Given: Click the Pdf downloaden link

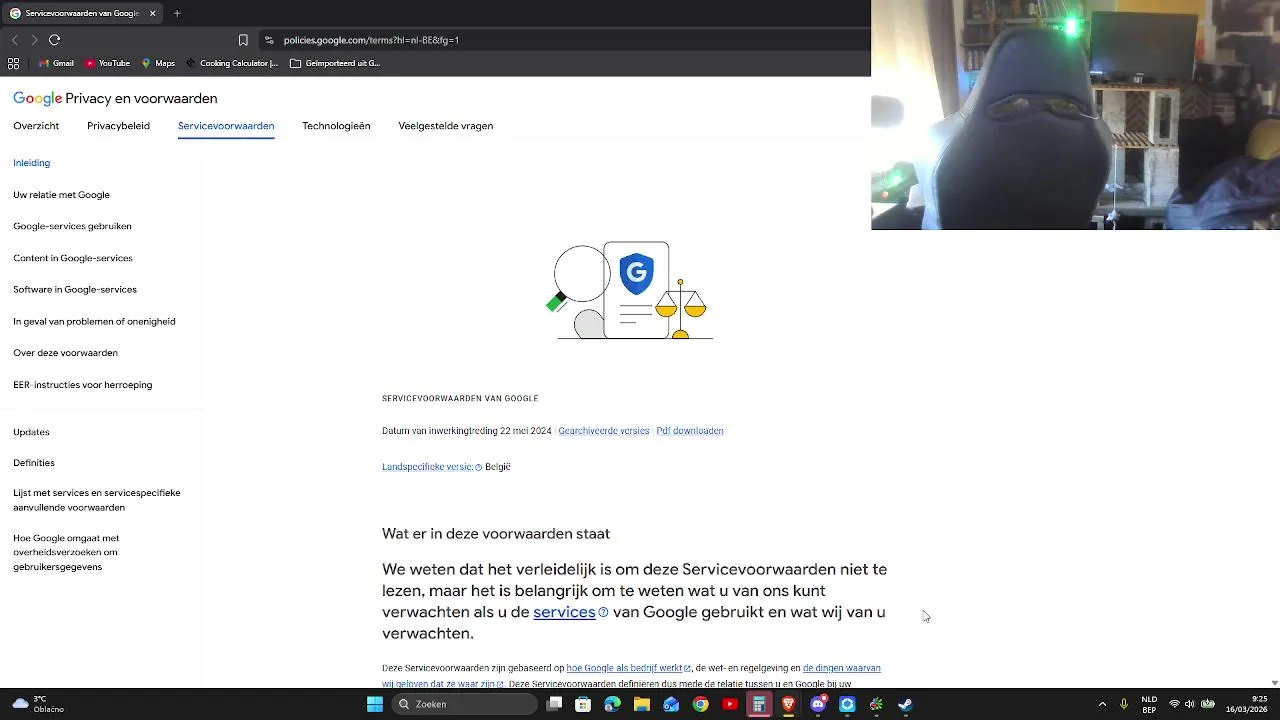Looking at the screenshot, I should tap(690, 431).
